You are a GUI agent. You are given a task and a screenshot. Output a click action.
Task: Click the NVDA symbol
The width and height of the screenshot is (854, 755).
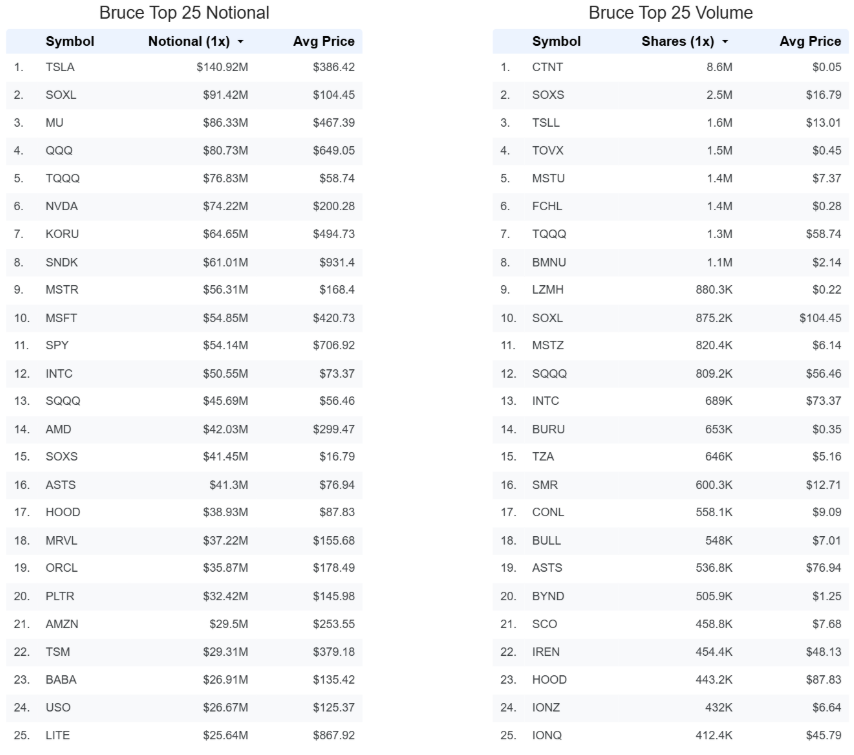tap(62, 206)
